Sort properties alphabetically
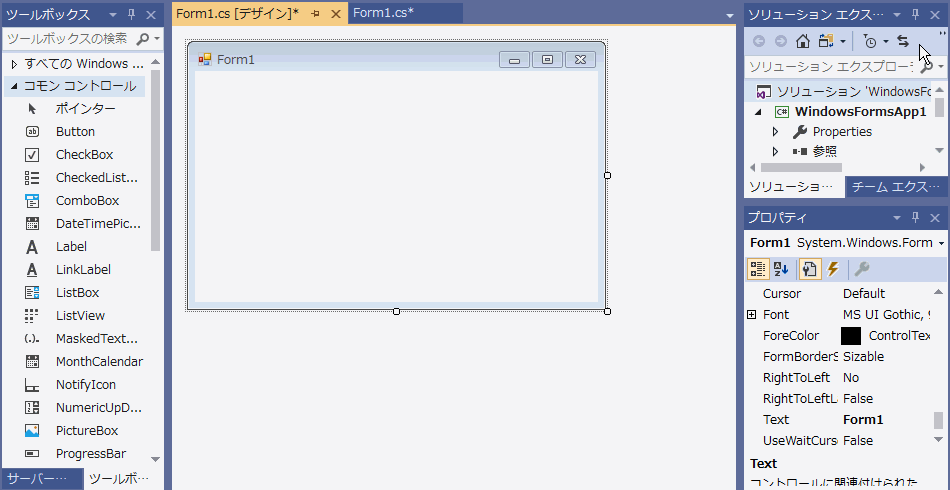This screenshot has height=490, width=950. tap(781, 269)
